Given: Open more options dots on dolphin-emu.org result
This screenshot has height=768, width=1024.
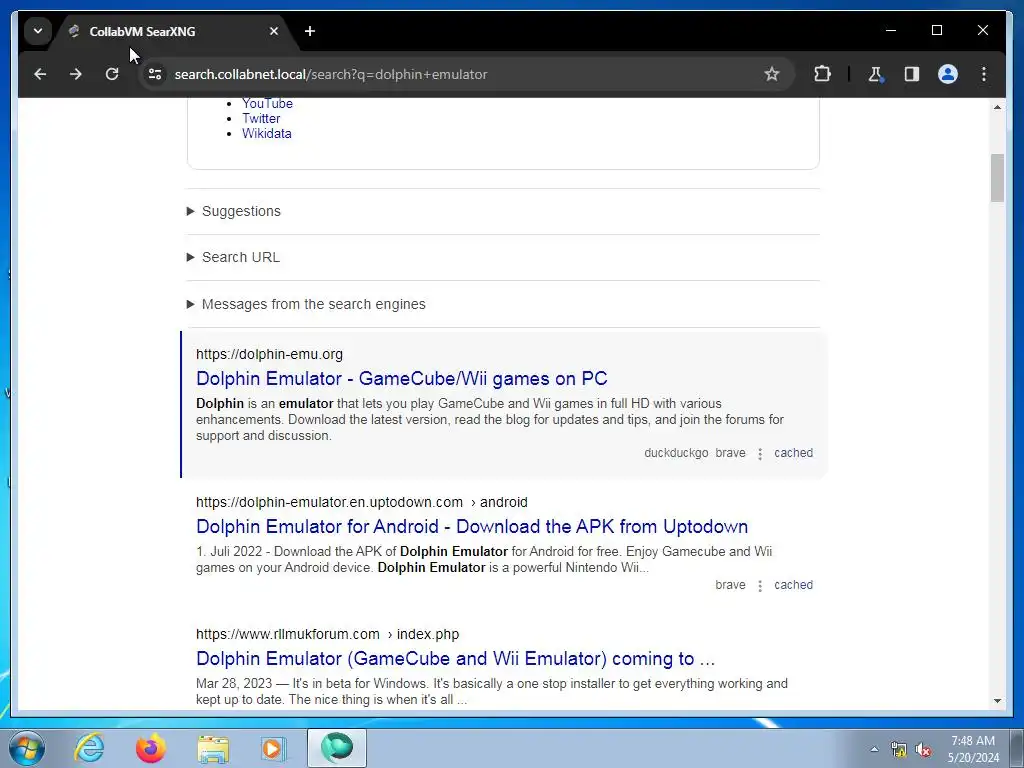Looking at the screenshot, I should (x=760, y=454).
